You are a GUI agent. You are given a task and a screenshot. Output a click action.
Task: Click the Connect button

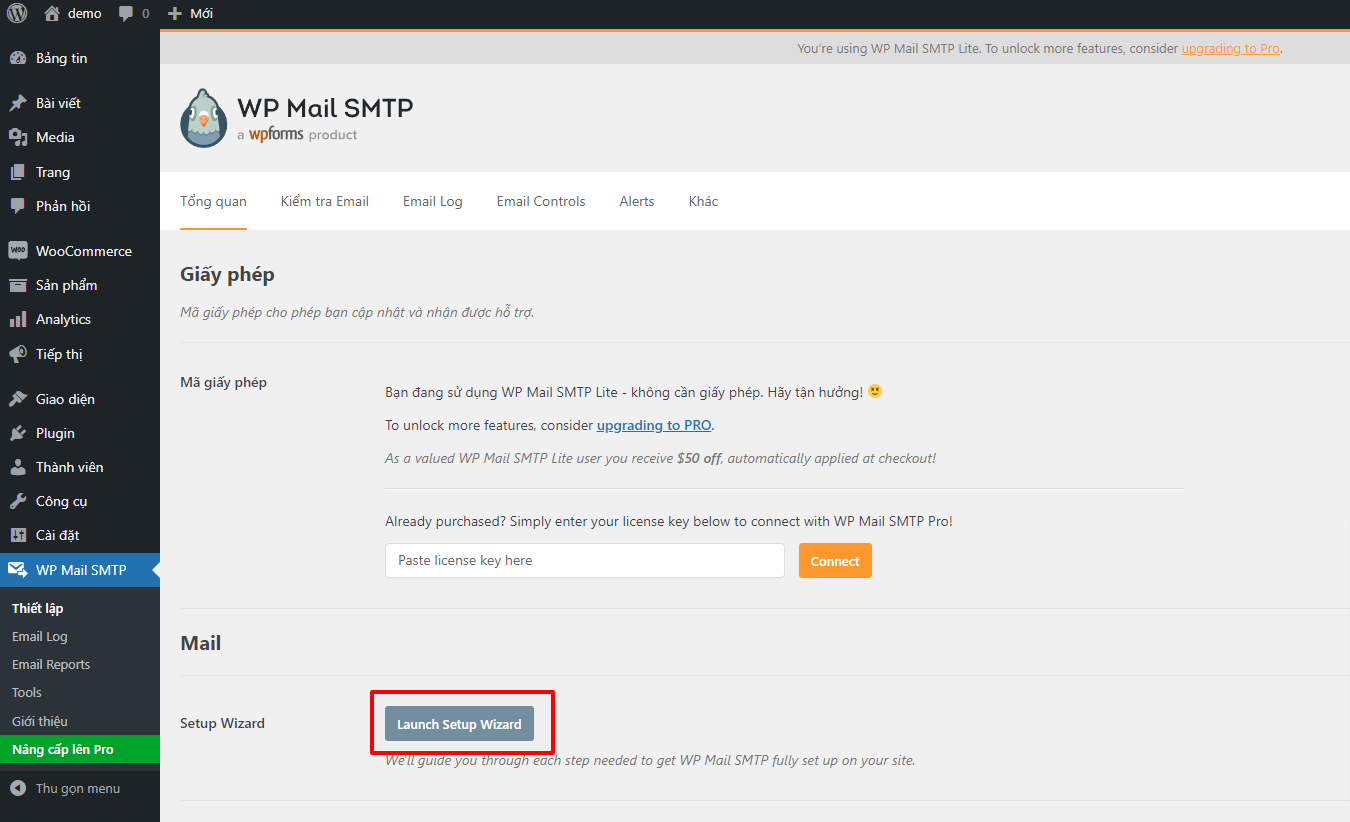(x=835, y=561)
